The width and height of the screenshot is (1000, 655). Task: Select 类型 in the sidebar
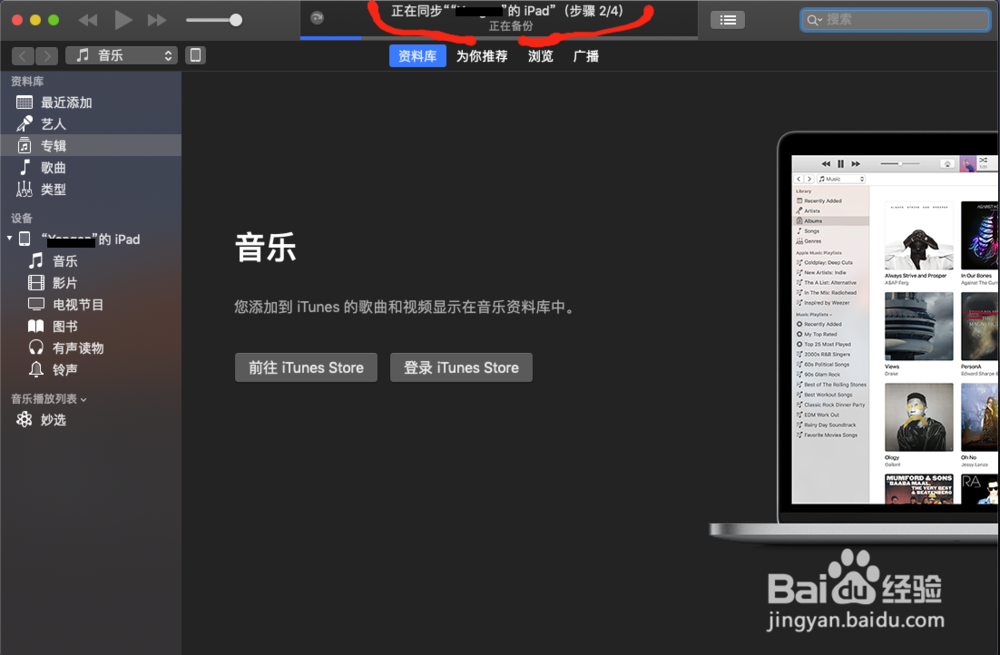pos(91,189)
